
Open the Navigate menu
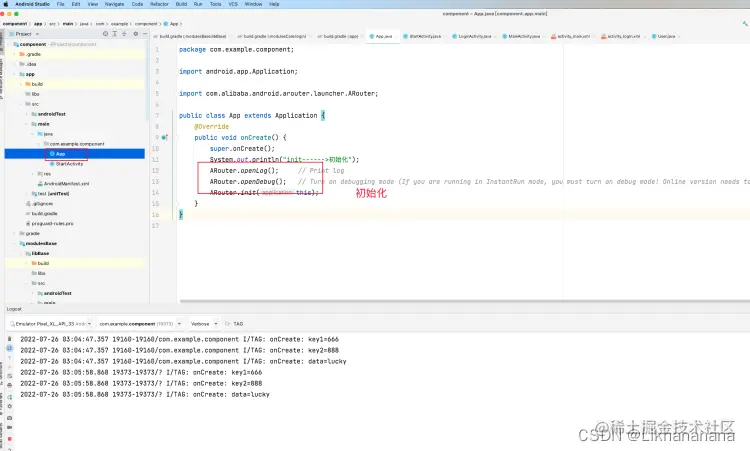pyautogui.click(x=114, y=4)
